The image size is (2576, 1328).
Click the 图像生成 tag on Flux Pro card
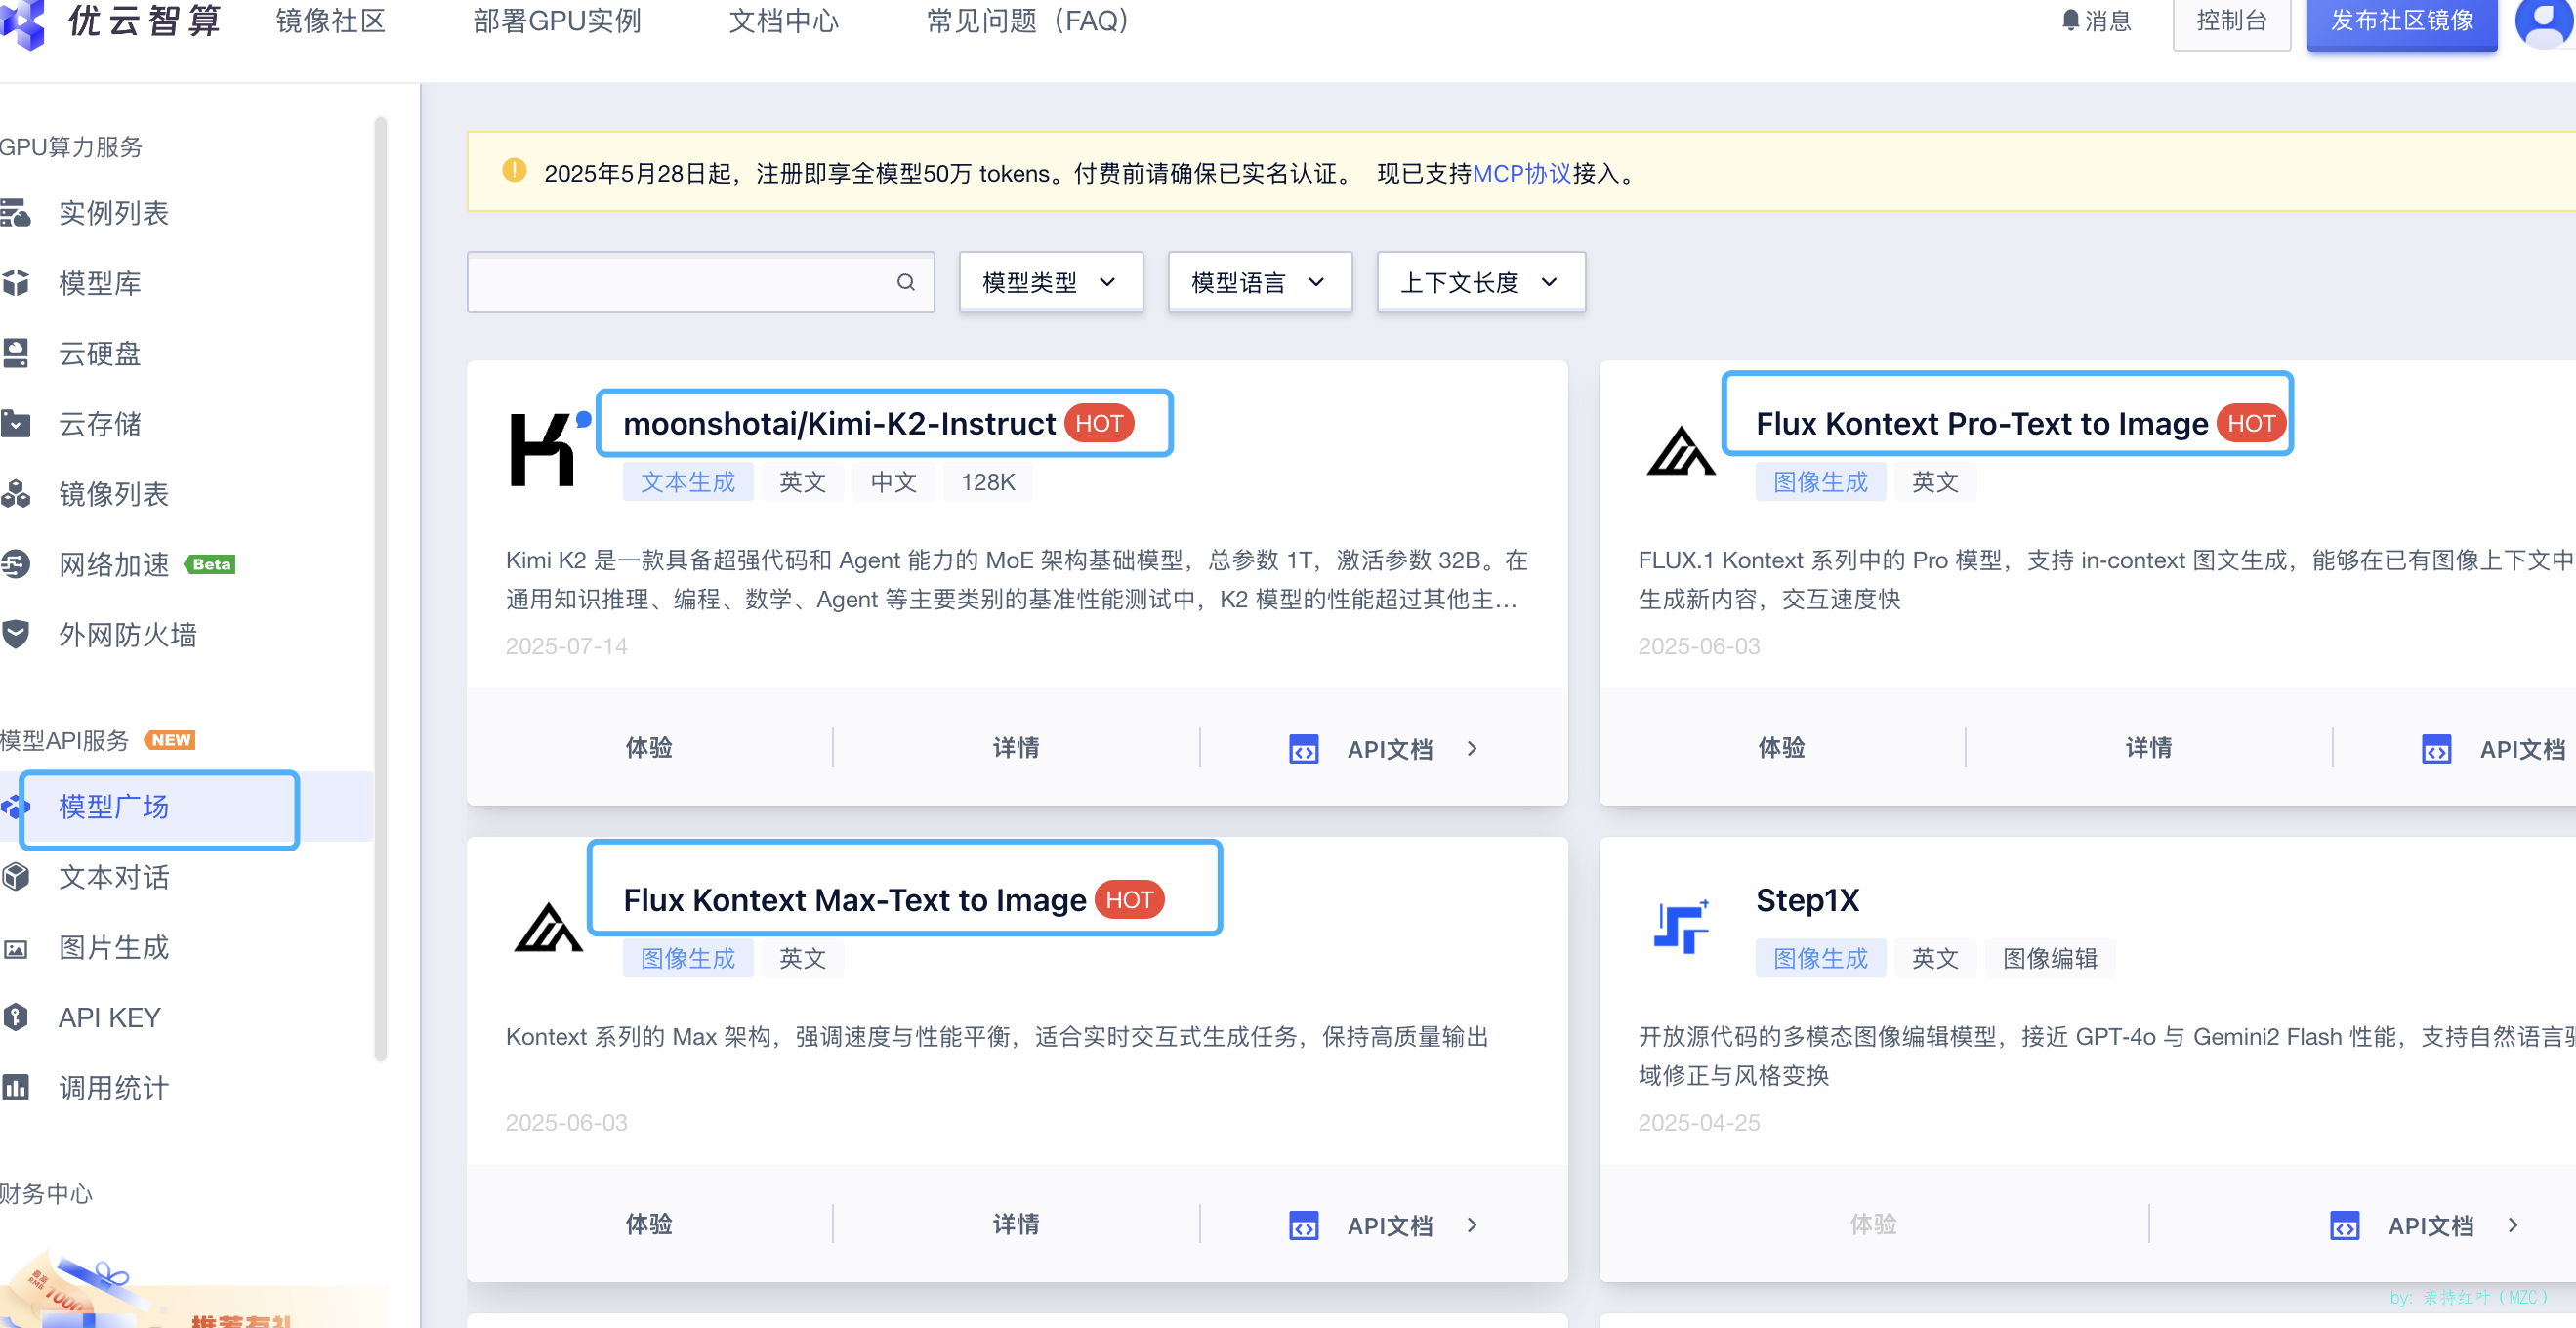coord(1821,482)
